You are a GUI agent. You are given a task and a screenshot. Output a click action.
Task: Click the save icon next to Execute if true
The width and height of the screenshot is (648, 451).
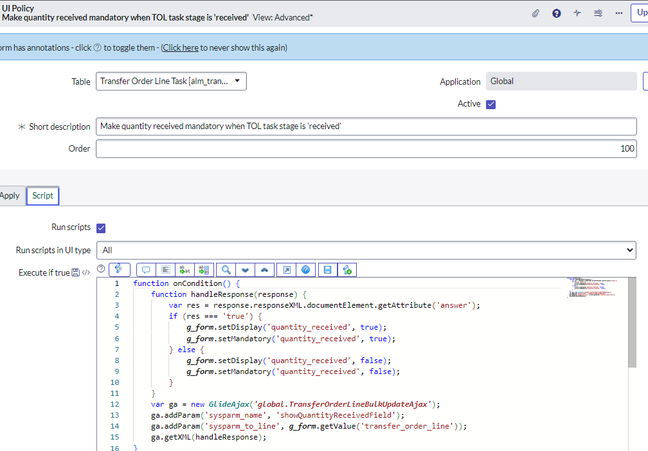click(x=76, y=272)
